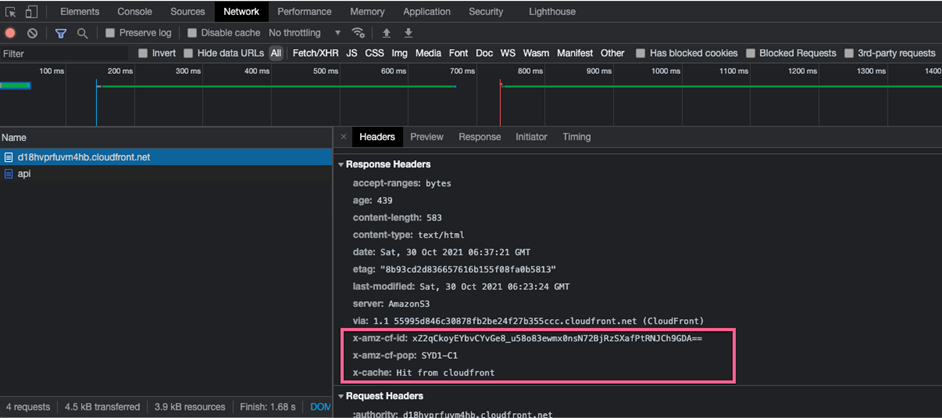942x418 pixels.
Task: Click the export HAR download icon
Action: (409, 33)
